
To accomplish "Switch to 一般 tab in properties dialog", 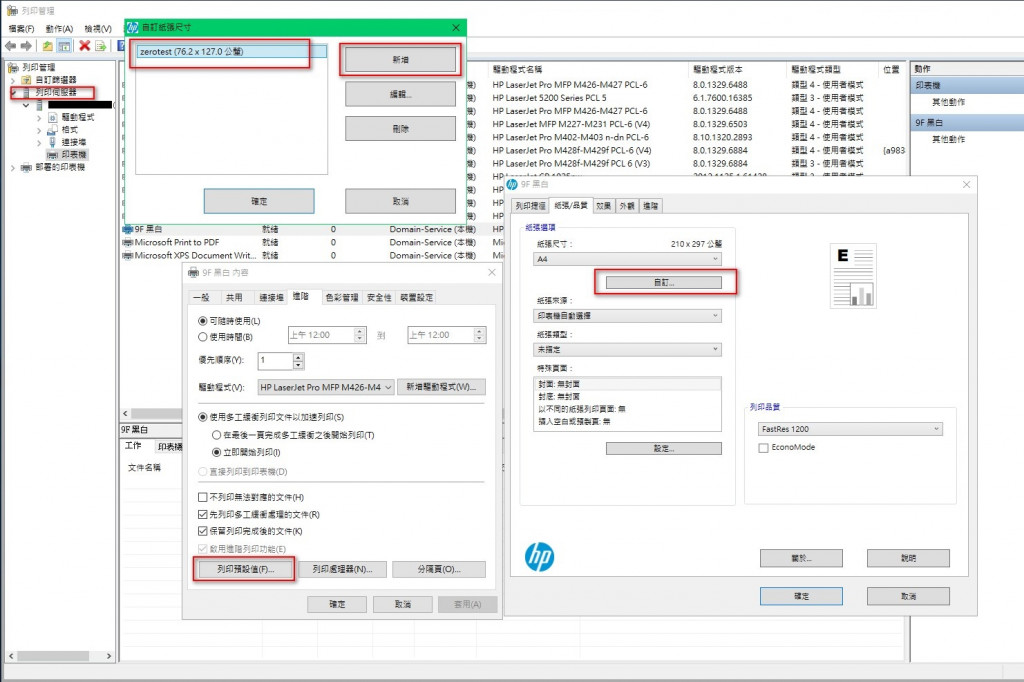I will pyautogui.click(x=202, y=297).
